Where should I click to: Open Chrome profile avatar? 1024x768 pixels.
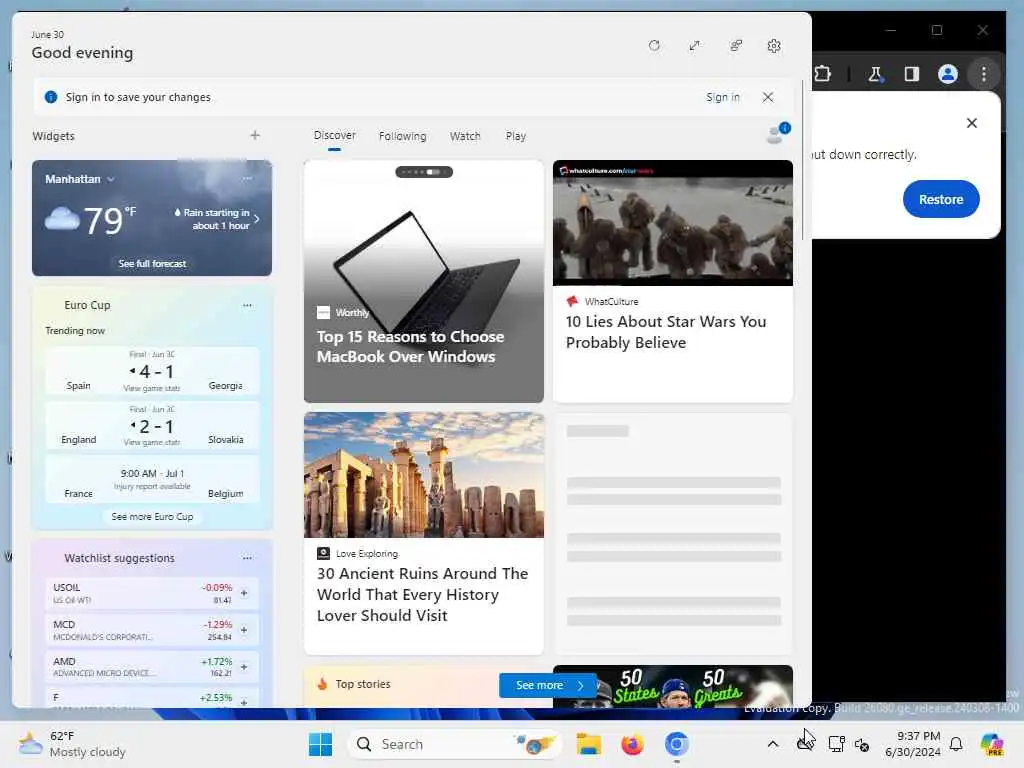(948, 74)
